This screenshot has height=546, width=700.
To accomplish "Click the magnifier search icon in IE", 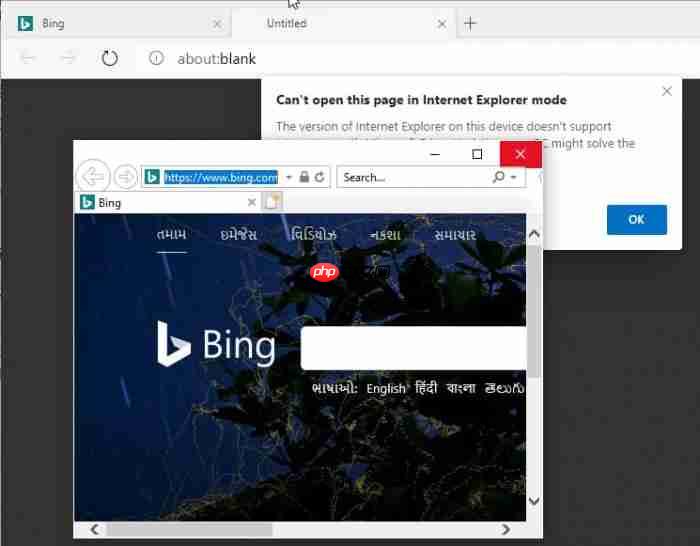I will pos(498,177).
